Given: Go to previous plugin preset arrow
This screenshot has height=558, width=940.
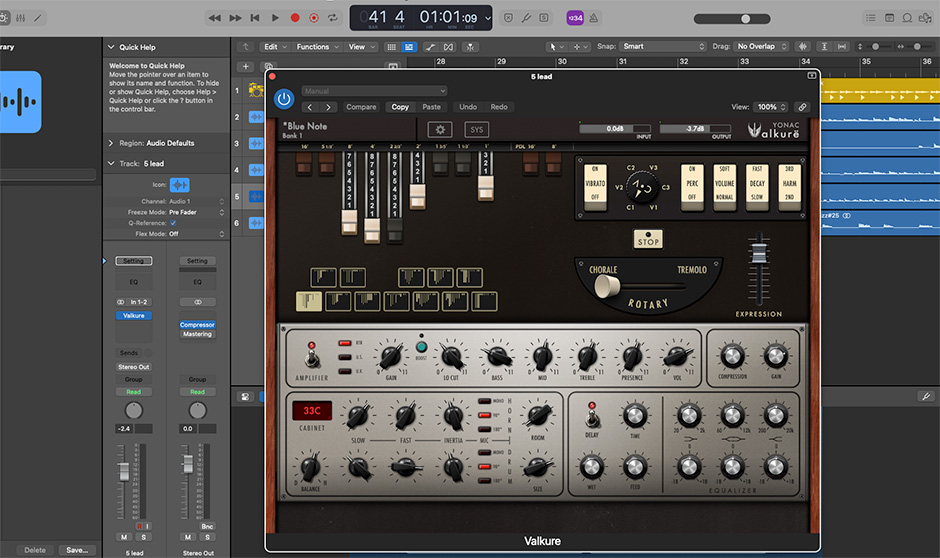Looking at the screenshot, I should 310,107.
